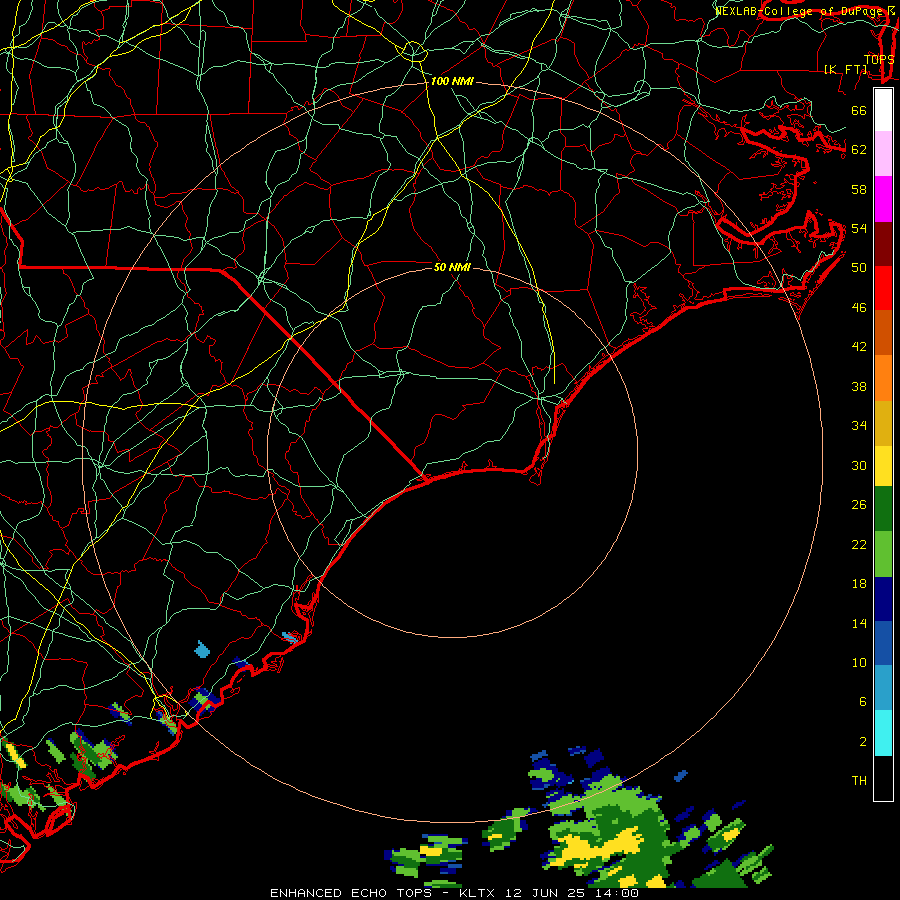The width and height of the screenshot is (900, 900).
Task: Click the '[K FT]' units label
Action: 845,69
